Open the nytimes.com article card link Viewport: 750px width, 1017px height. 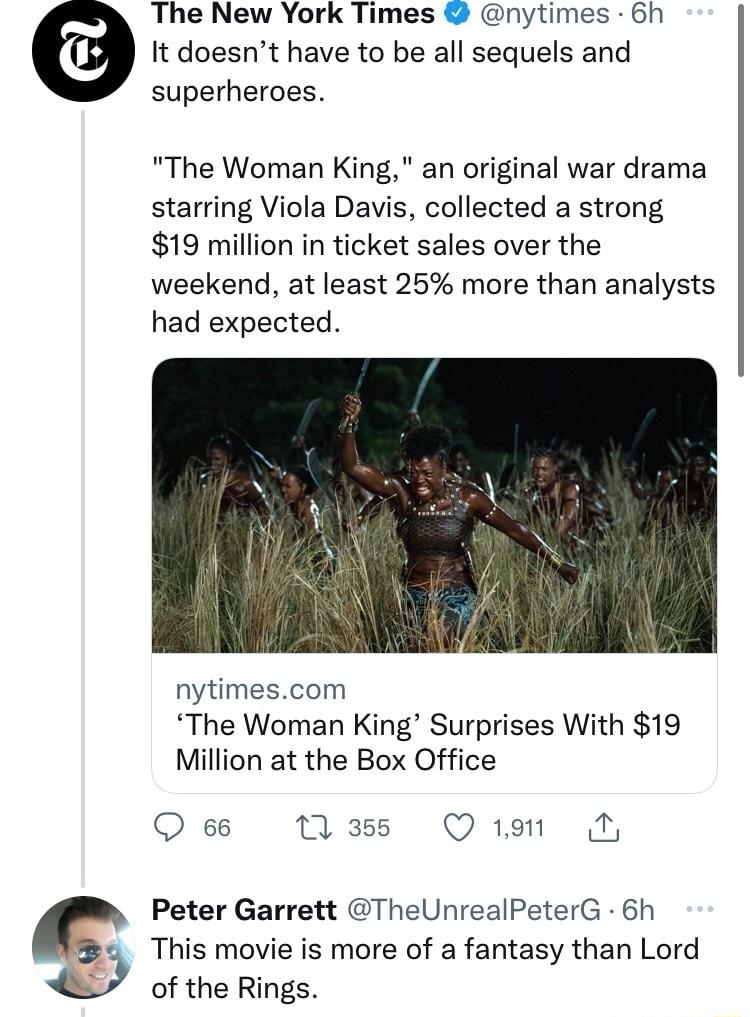(262, 688)
